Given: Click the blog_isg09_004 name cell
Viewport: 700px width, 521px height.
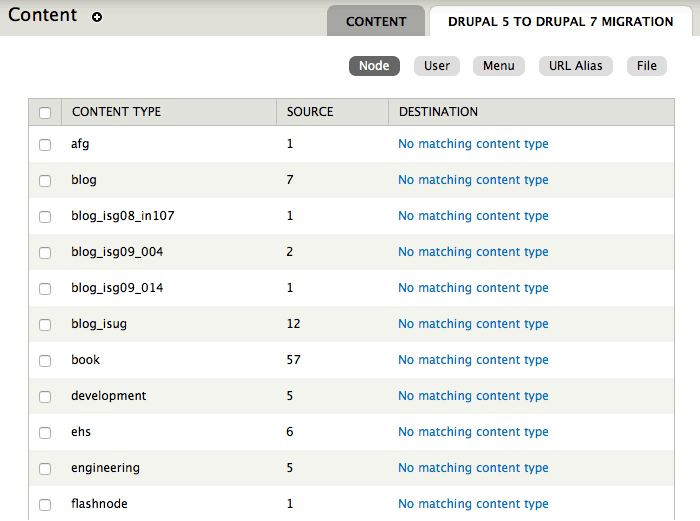Looking at the screenshot, I should (x=117, y=252).
